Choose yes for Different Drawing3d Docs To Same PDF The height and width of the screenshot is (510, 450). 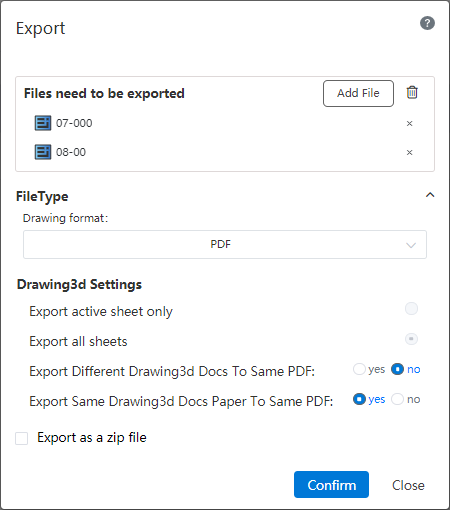point(359,369)
